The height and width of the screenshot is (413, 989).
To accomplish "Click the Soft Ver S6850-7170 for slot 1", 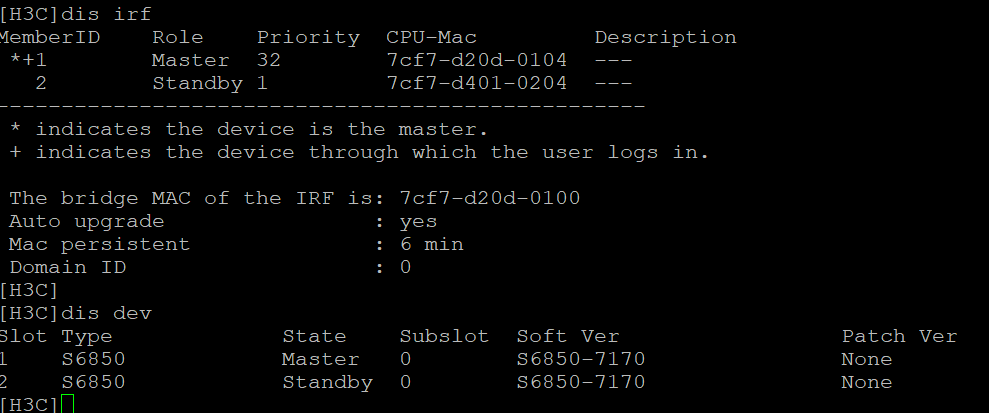I will (580, 359).
